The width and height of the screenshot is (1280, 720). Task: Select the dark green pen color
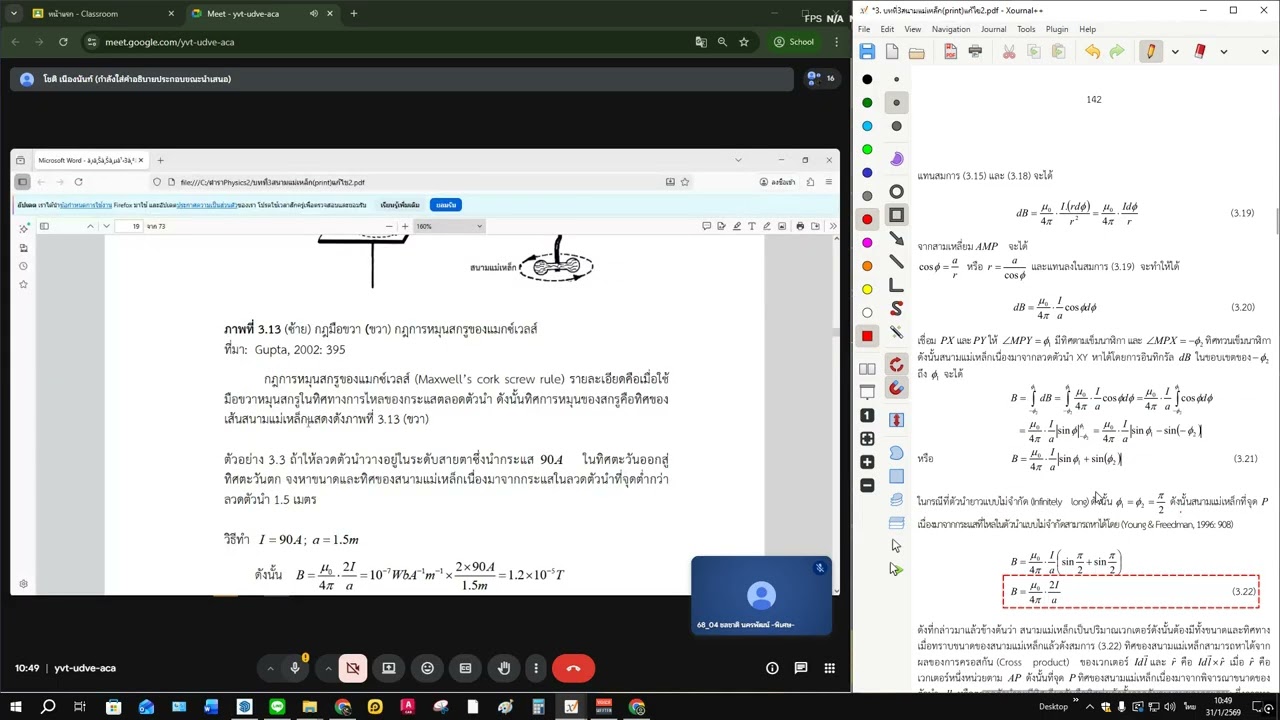click(x=867, y=103)
